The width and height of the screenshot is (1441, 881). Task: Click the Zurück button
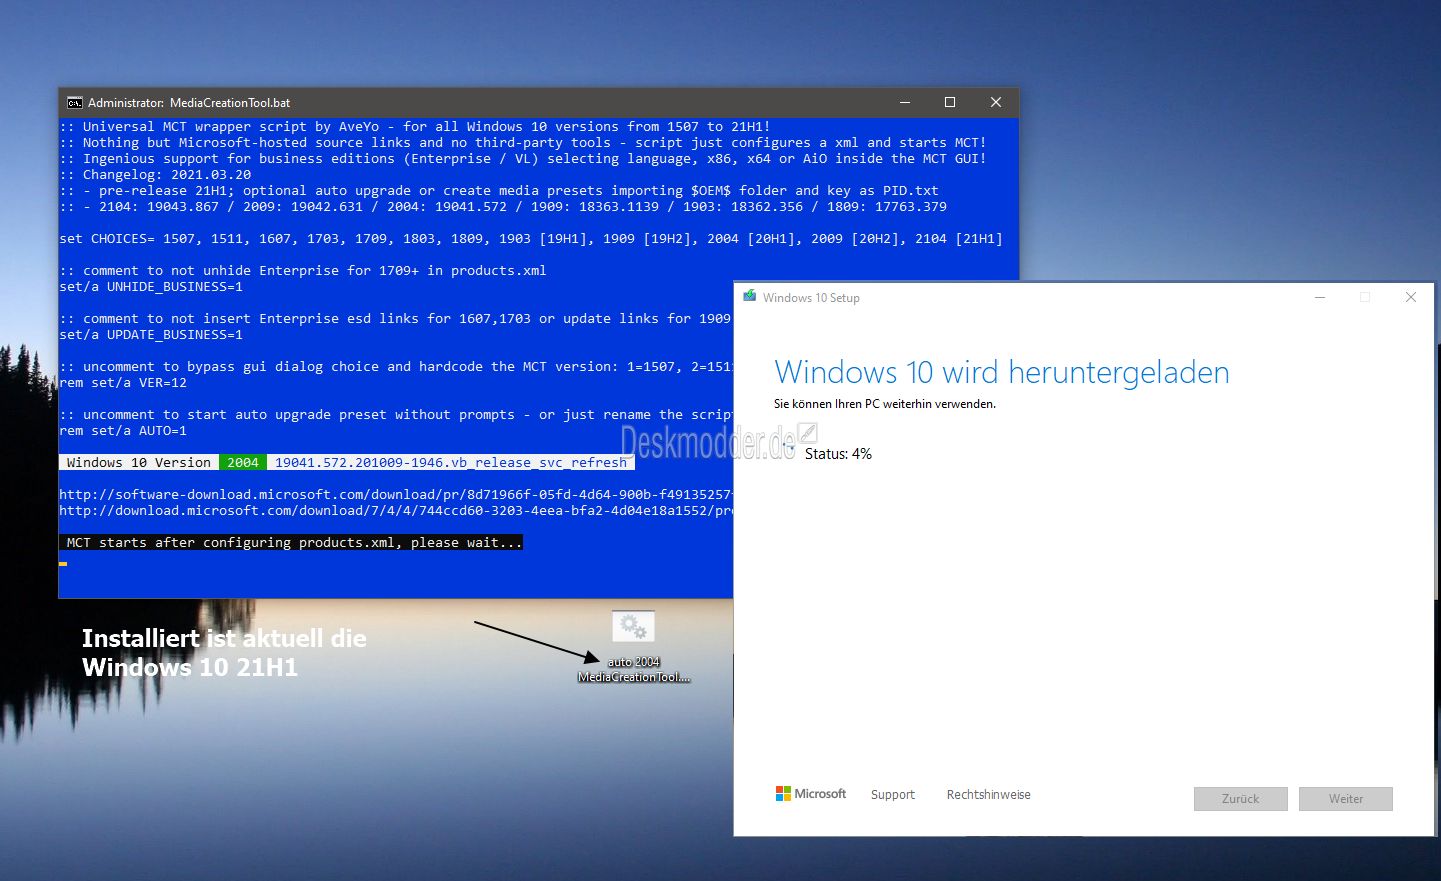pyautogui.click(x=1240, y=798)
